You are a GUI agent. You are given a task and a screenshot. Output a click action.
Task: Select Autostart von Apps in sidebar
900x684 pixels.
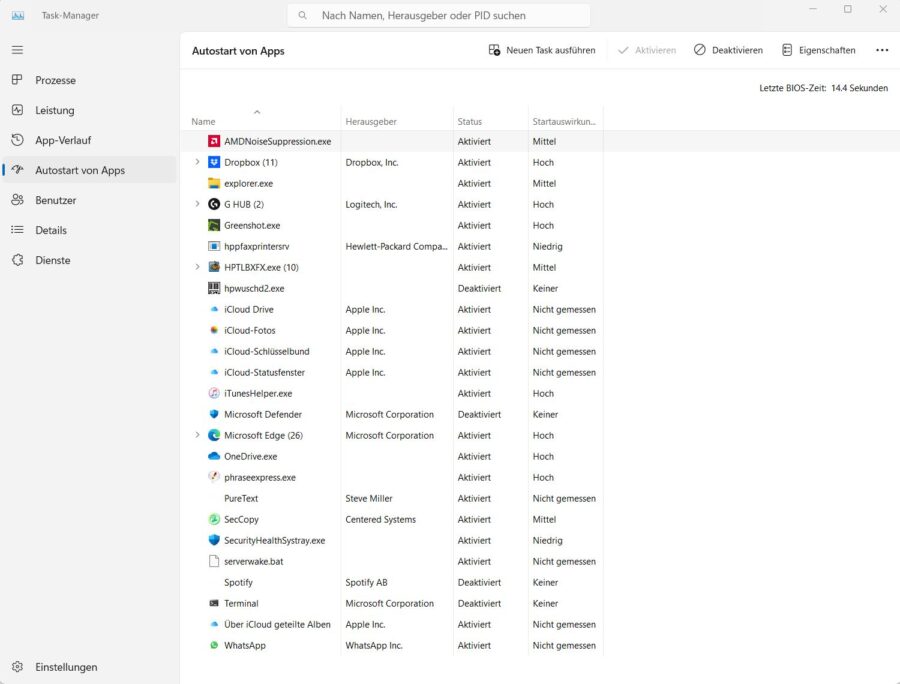pos(90,170)
